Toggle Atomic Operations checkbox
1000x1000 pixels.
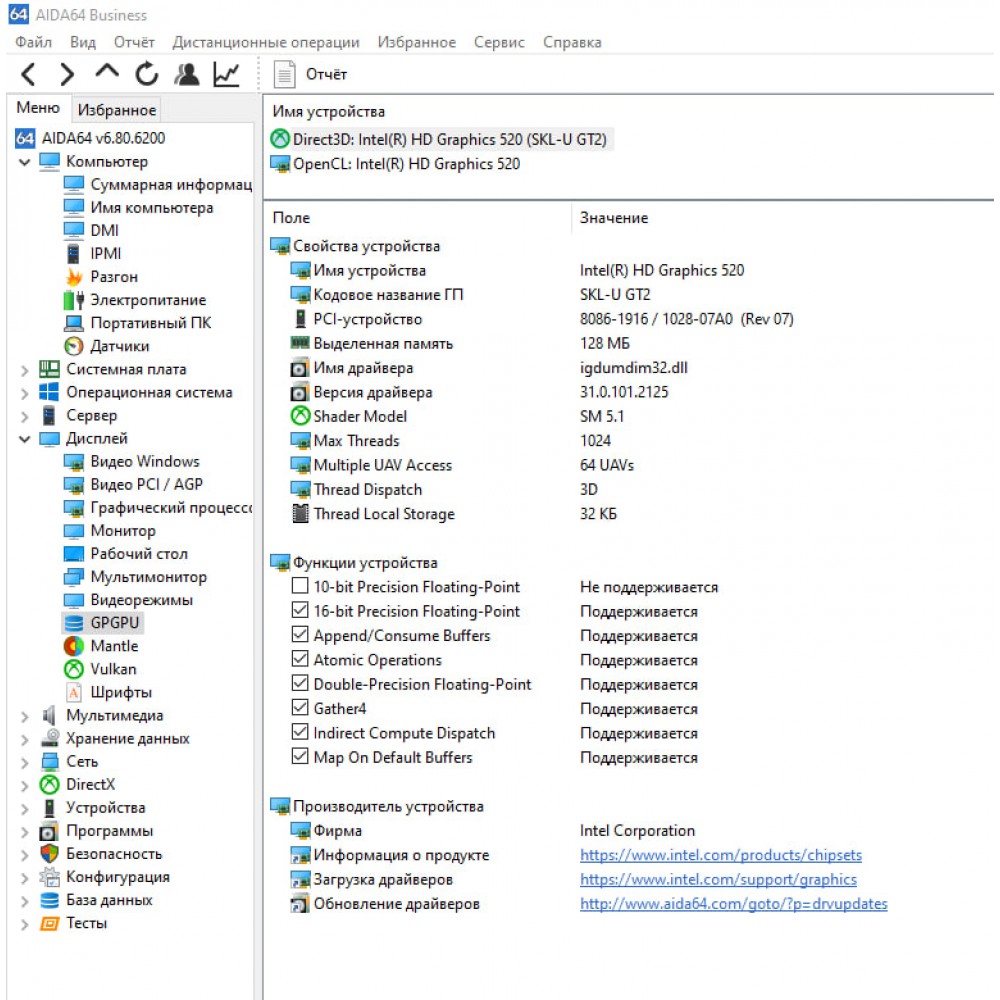click(x=300, y=659)
